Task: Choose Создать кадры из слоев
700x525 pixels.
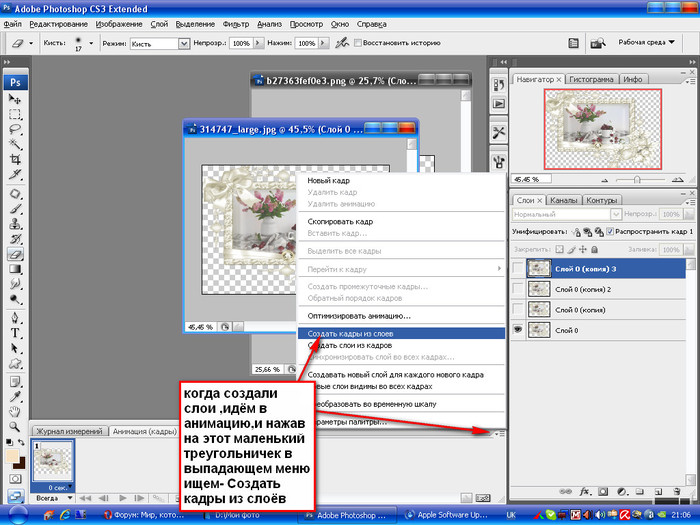Action: (x=401, y=333)
